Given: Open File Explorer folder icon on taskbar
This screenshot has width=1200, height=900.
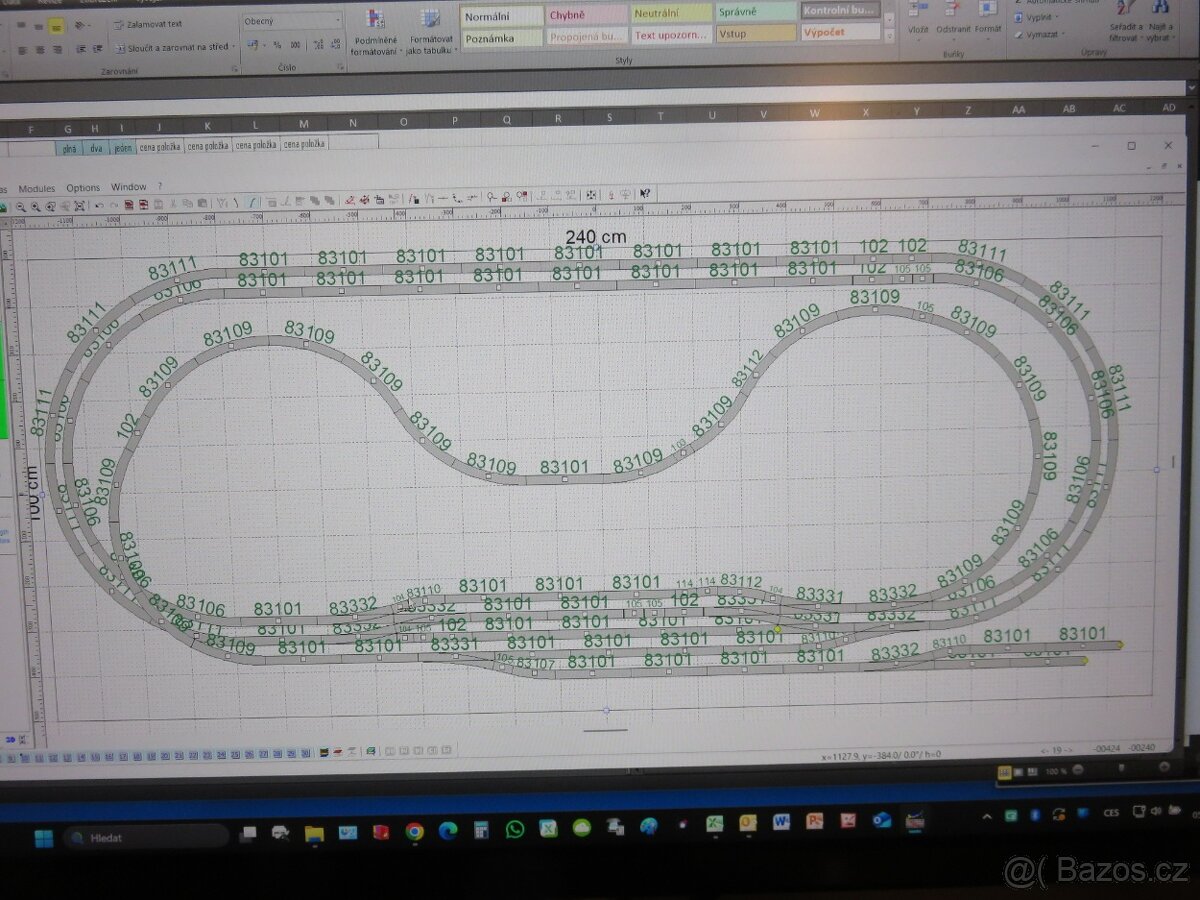Looking at the screenshot, I should click(314, 833).
